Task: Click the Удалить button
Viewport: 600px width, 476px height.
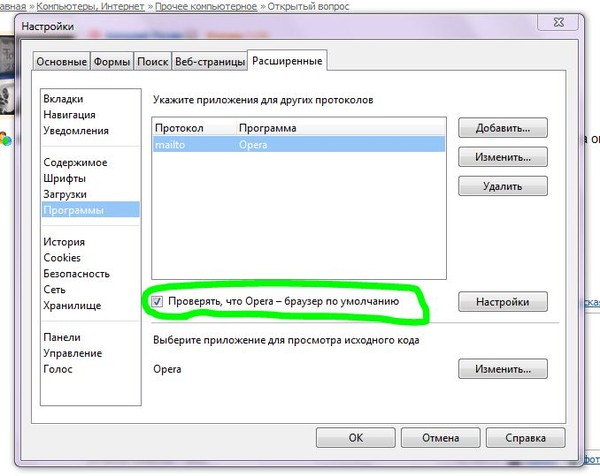Action: pos(503,186)
